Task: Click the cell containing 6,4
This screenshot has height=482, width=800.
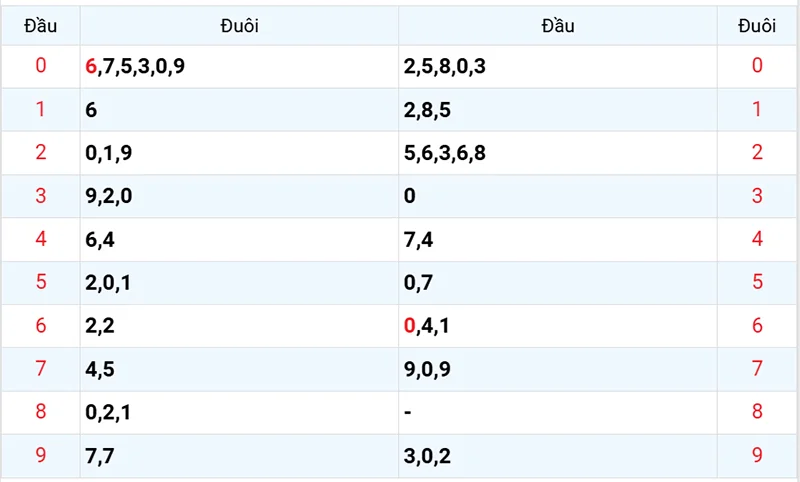Action: (x=101, y=239)
